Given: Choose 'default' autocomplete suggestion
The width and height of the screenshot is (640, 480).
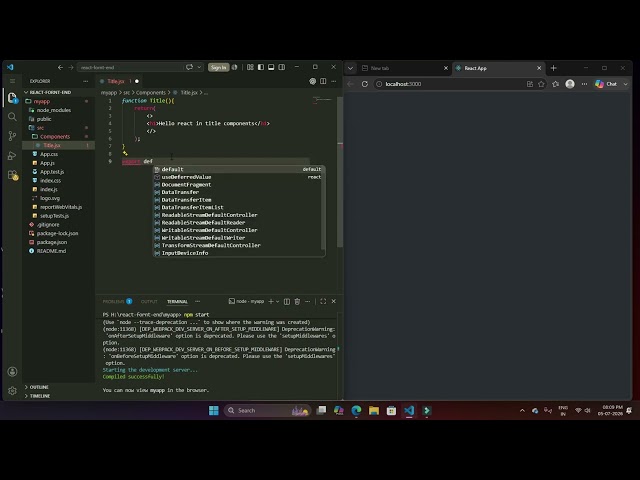Looking at the screenshot, I should pyautogui.click(x=239, y=169).
